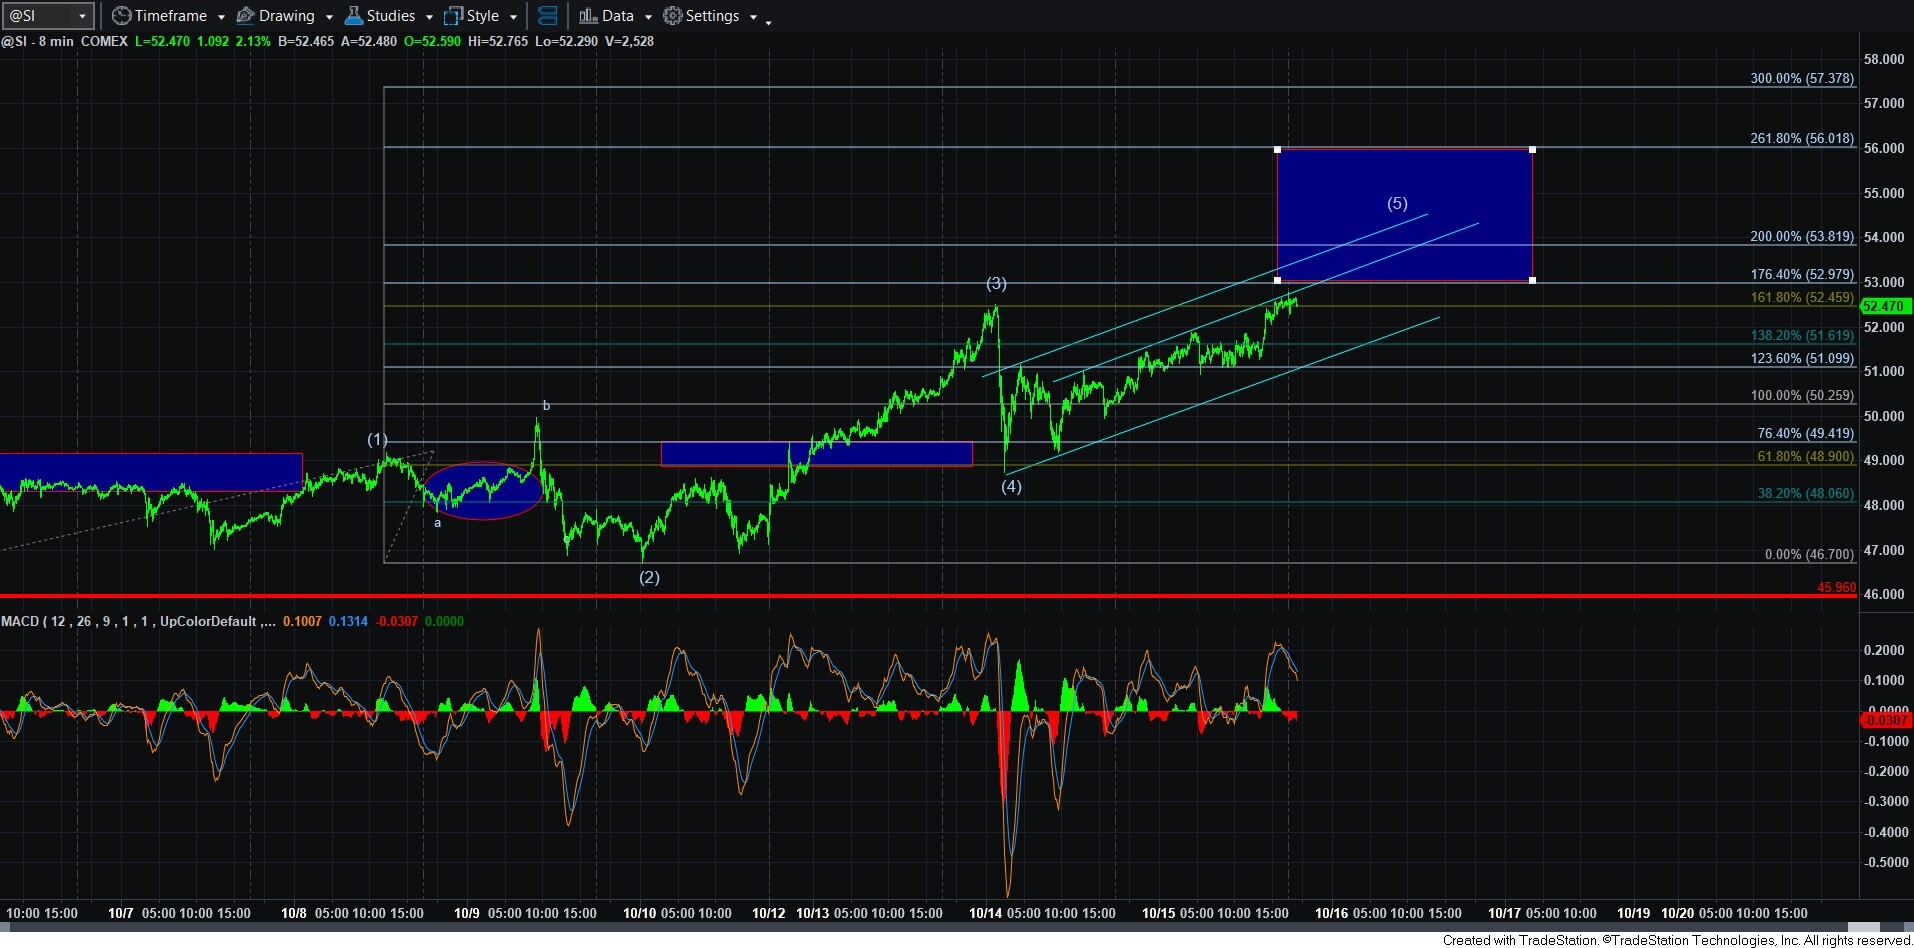Expand the Drawing dropdown arrow
Image resolution: width=1914 pixels, height=948 pixels.
pyautogui.click(x=329, y=17)
